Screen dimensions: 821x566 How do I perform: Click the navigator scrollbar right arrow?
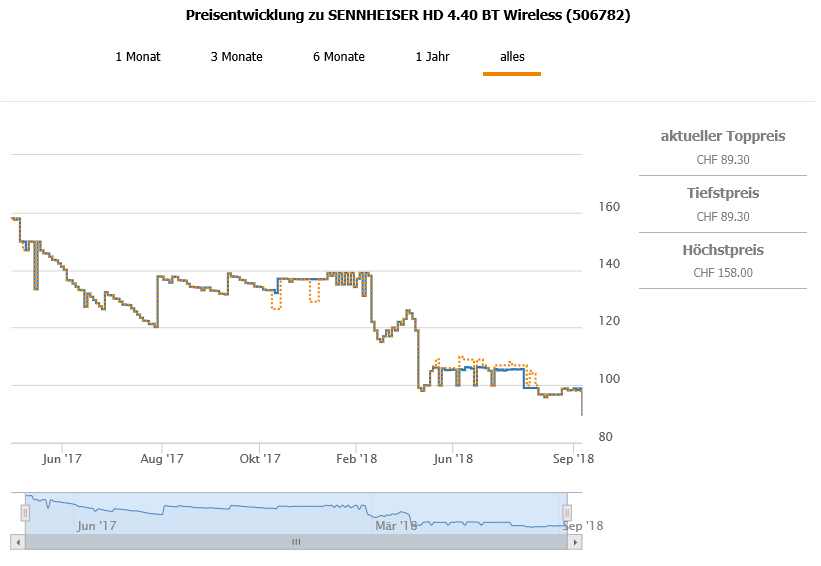[575, 542]
